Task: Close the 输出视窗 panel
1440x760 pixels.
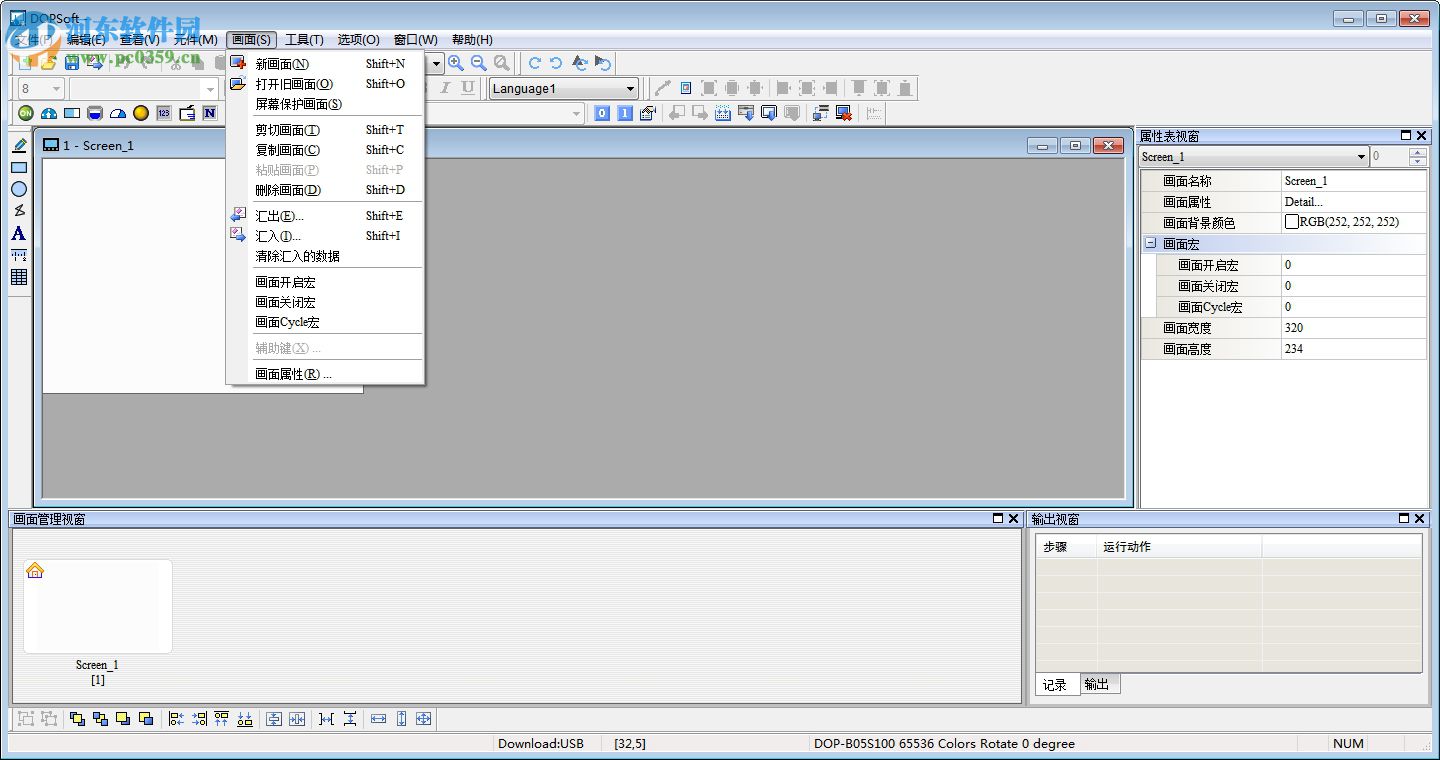Action: tap(1422, 519)
